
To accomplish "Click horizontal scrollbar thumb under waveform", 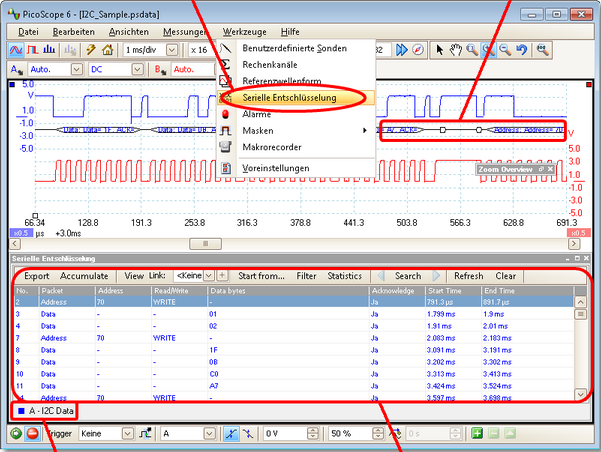I will pyautogui.click(x=205, y=244).
